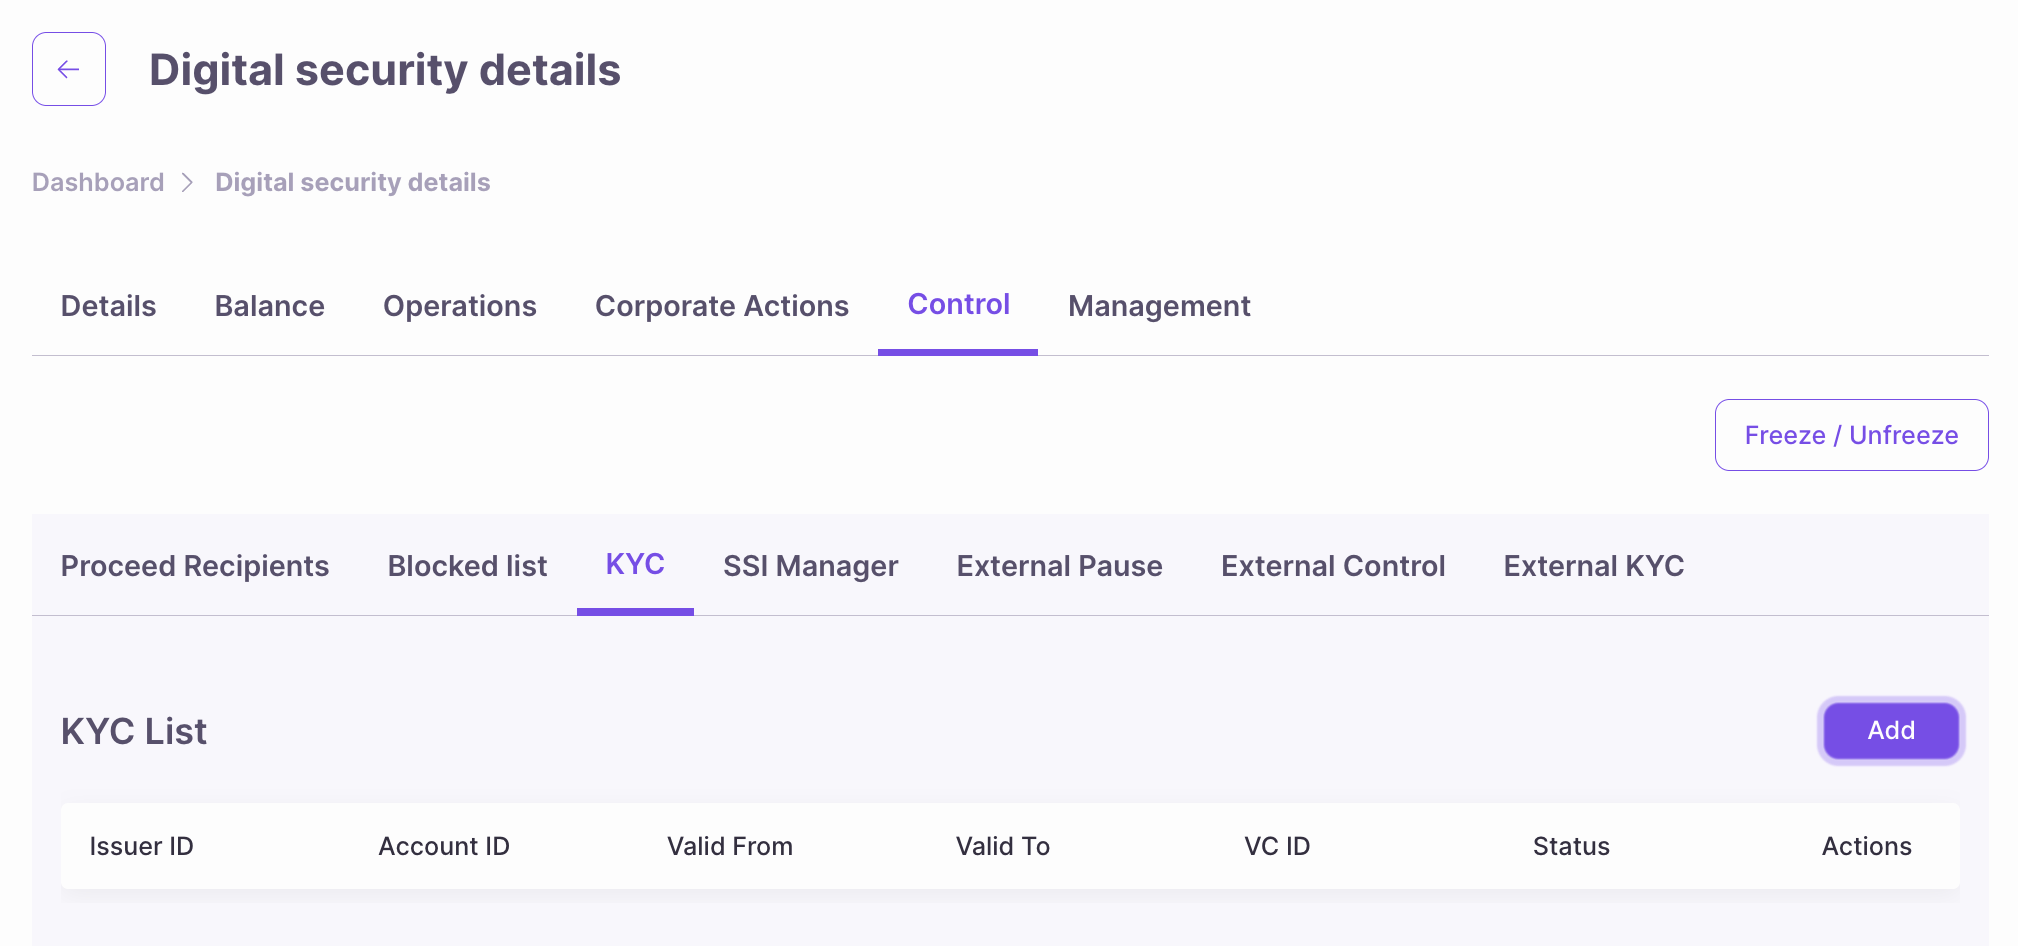Open the External Control sub-tab
Viewport: 2018px width, 946px height.
(1333, 566)
